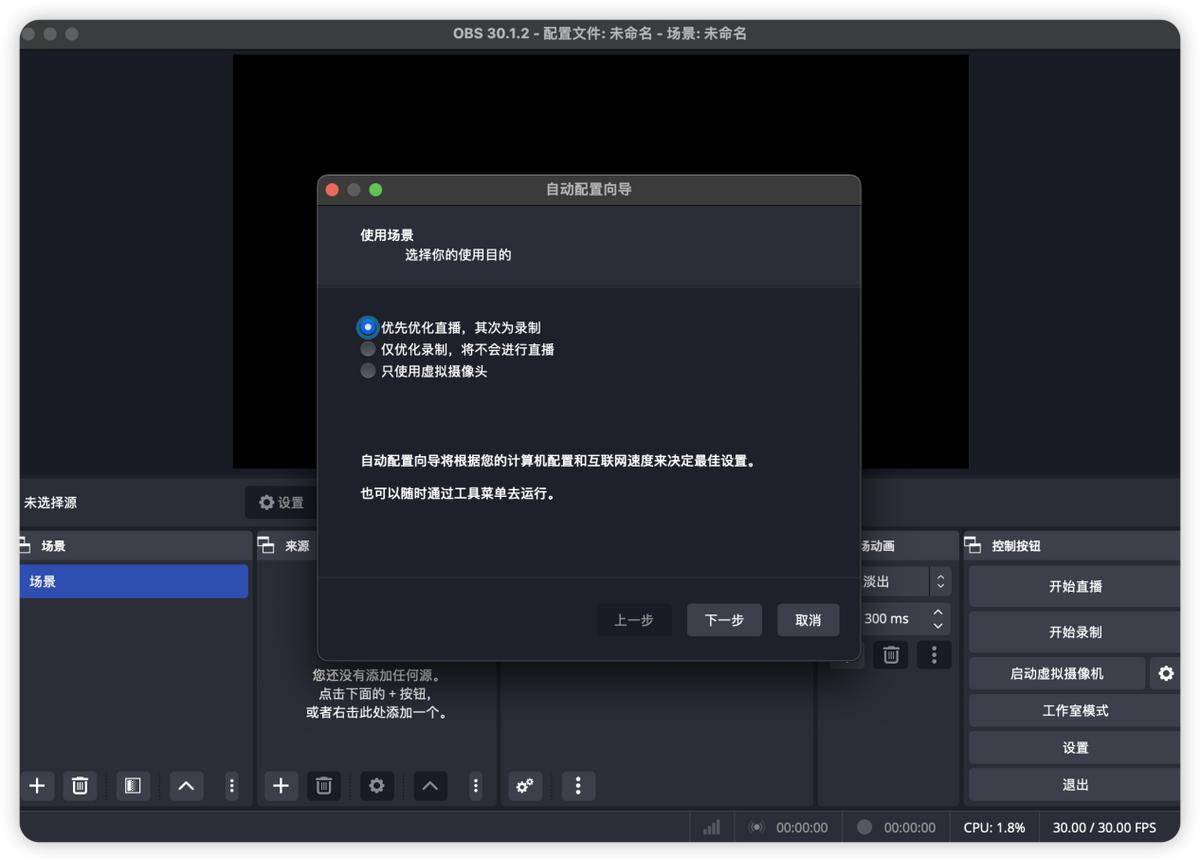
Task: Click the audio level meter in the status bar
Action: point(711,827)
